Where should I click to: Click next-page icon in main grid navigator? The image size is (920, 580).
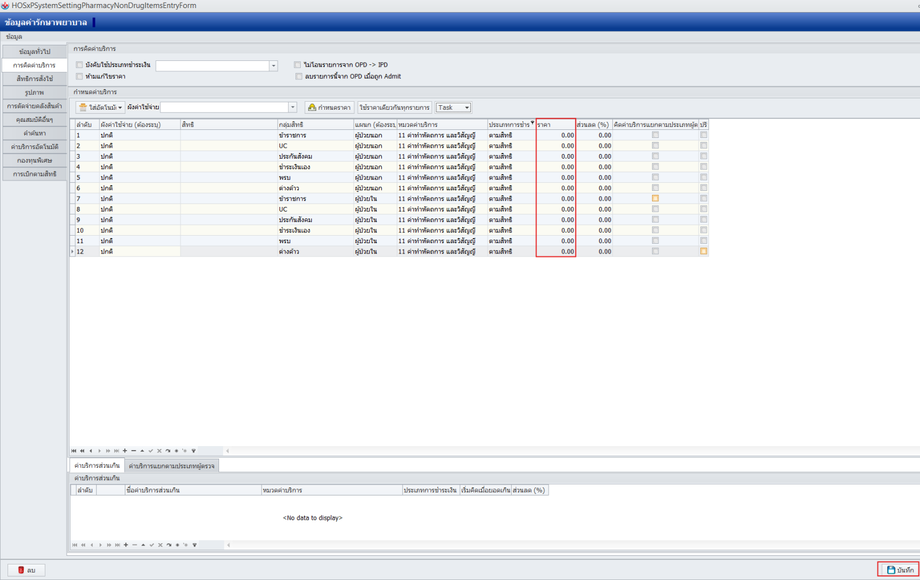coord(108,451)
